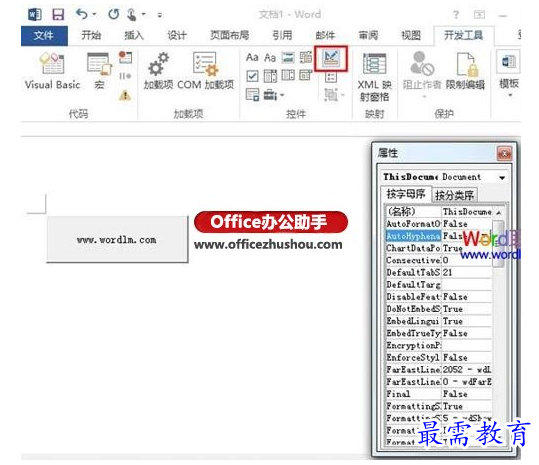The height and width of the screenshot is (465, 539).
Task: Switch to the 页面布局 tab
Action: coord(230,35)
